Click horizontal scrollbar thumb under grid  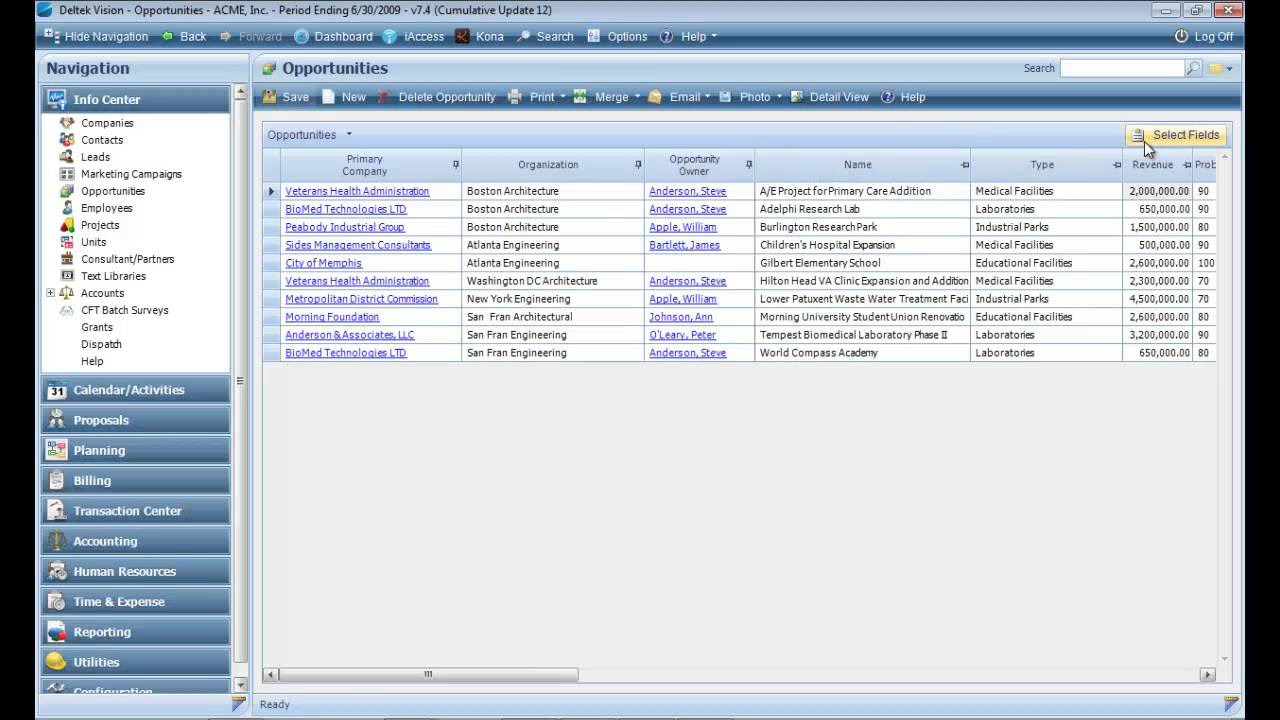pyautogui.click(x=427, y=674)
